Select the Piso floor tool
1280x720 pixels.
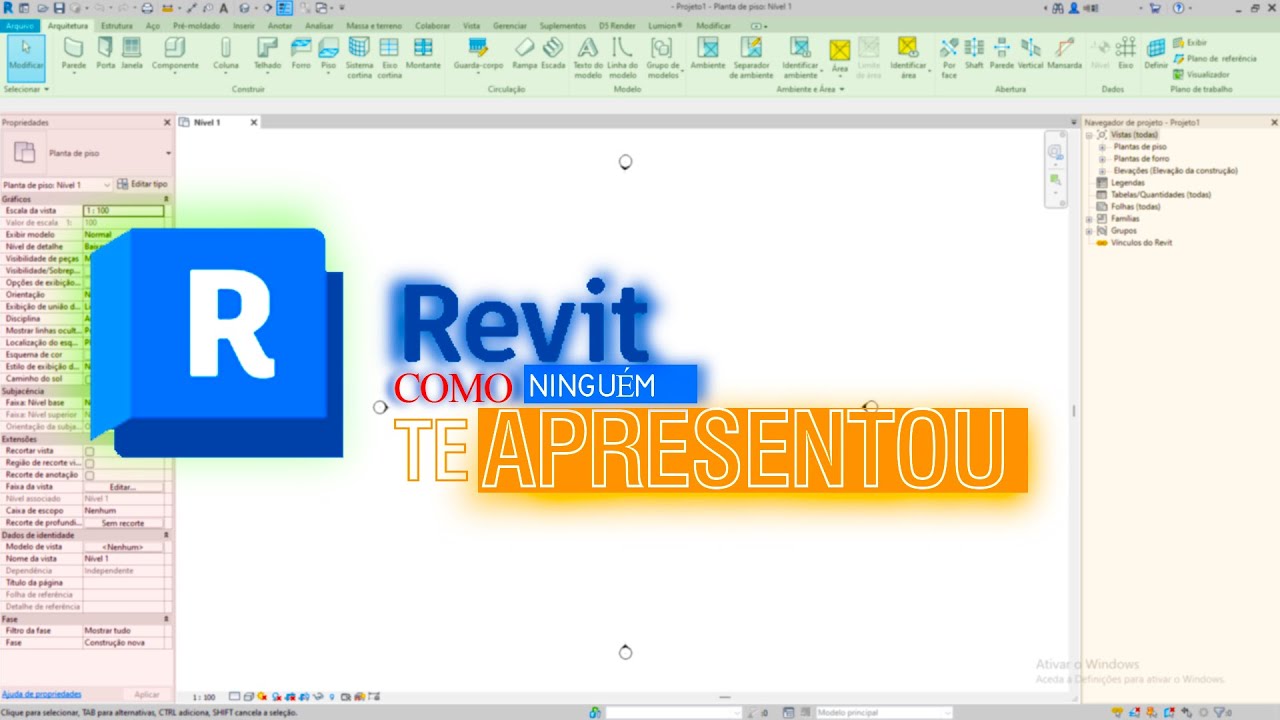point(328,52)
